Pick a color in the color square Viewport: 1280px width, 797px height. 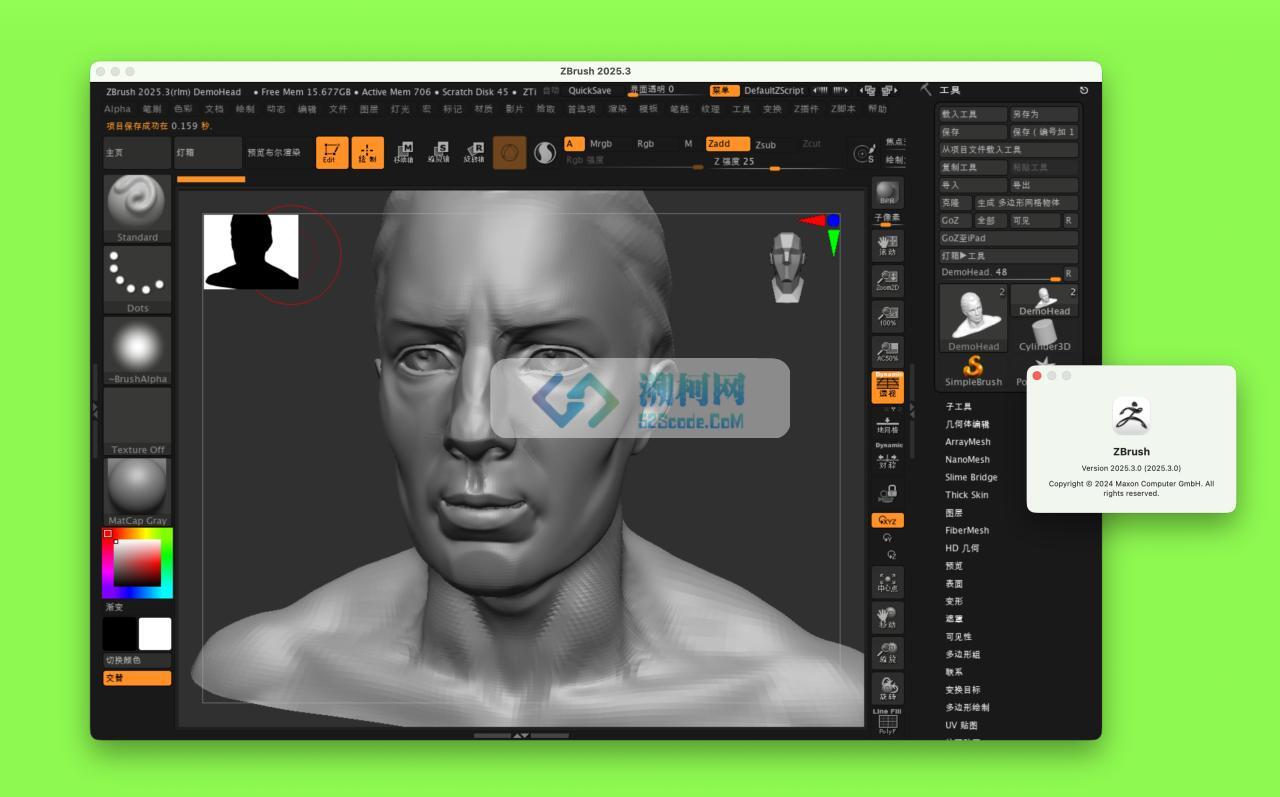click(x=137, y=563)
